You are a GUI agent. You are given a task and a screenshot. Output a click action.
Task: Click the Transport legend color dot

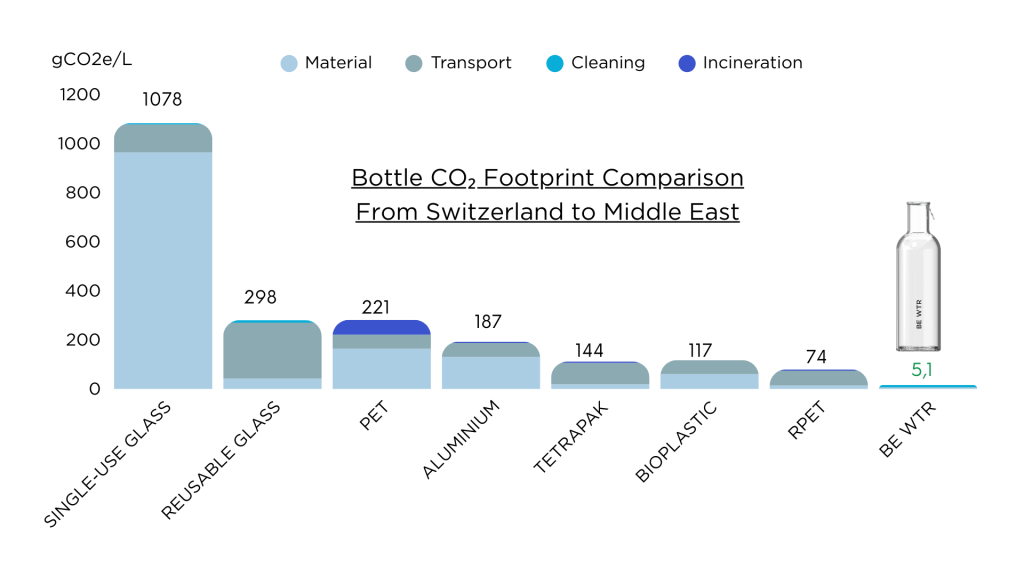click(x=414, y=64)
